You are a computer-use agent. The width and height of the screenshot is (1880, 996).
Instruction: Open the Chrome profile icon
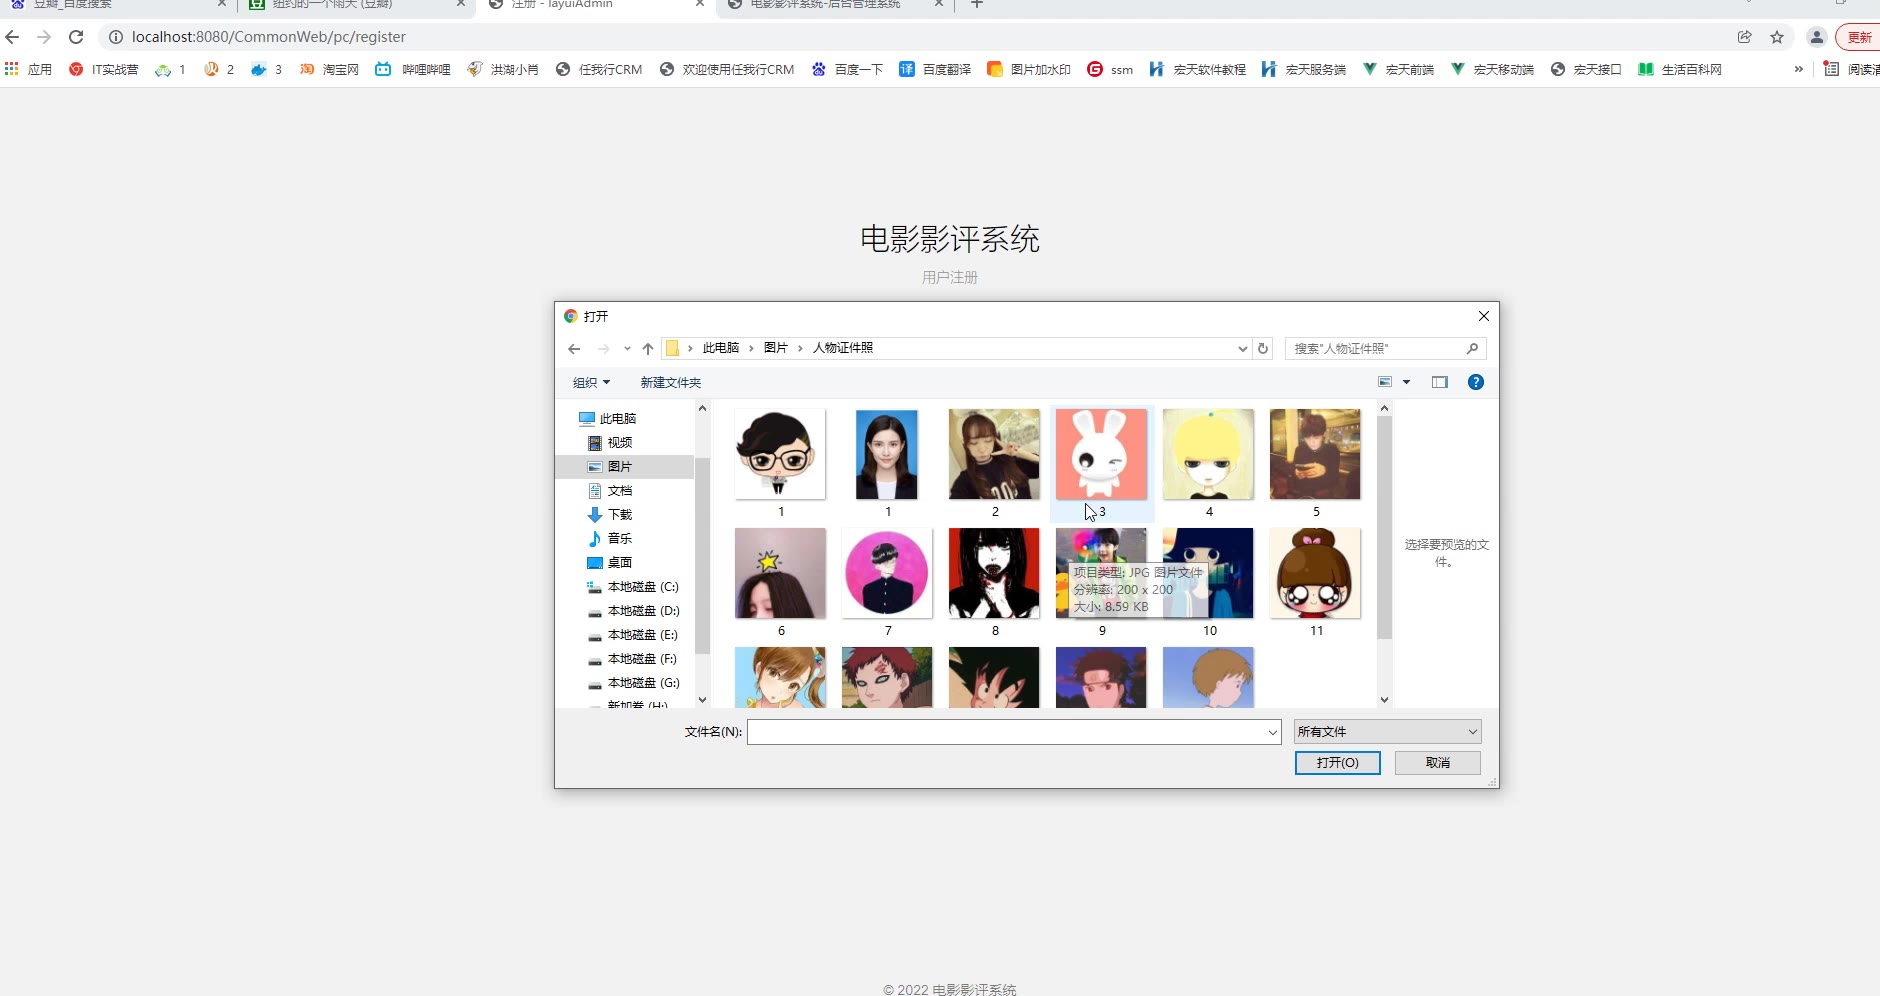coord(1817,37)
